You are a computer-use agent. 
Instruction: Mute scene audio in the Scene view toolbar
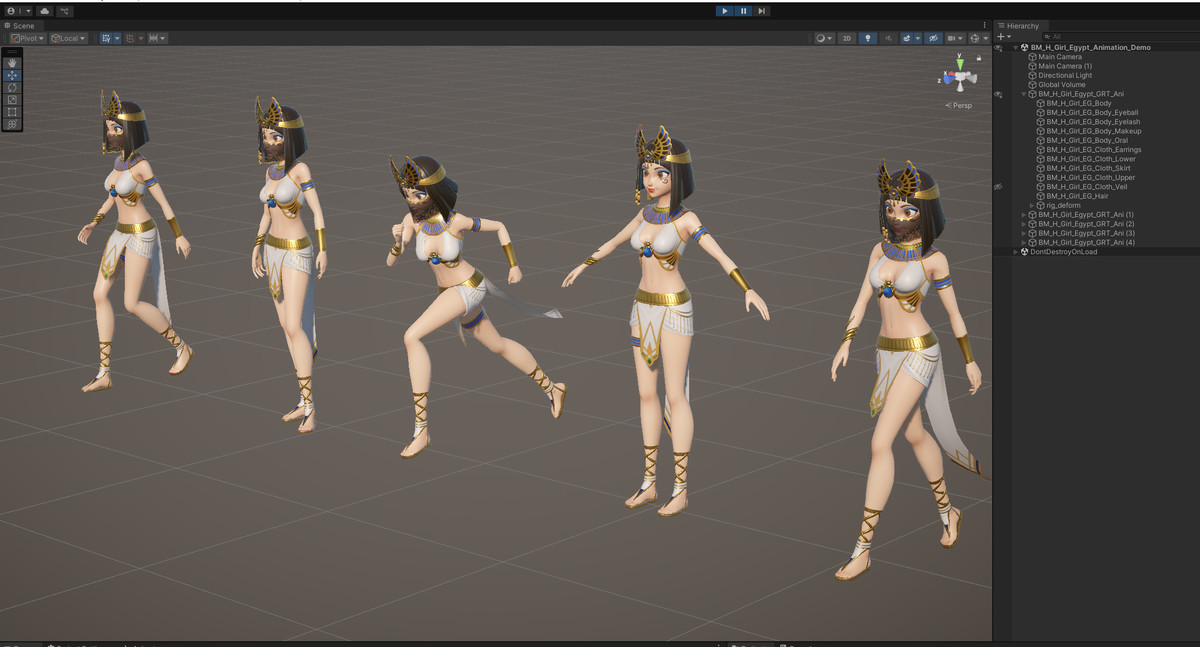pos(889,37)
